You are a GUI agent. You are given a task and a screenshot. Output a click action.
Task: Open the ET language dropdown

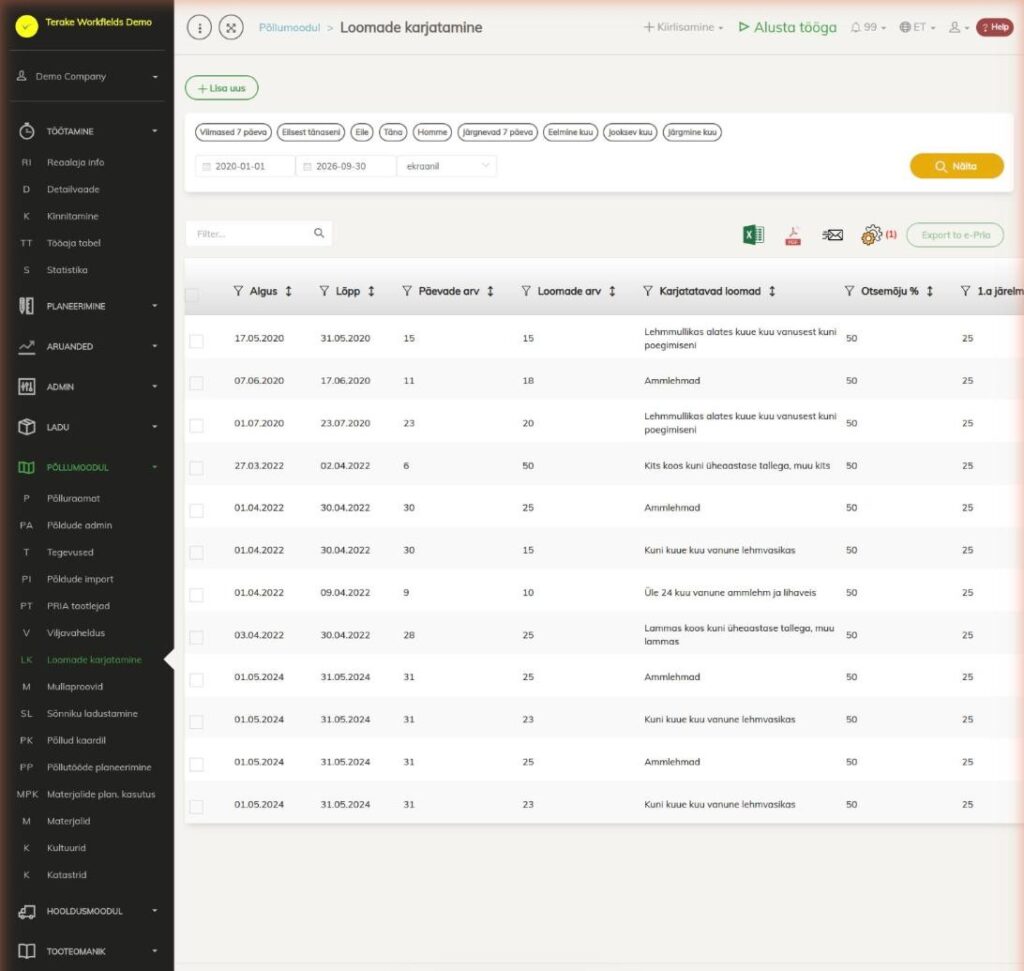click(x=917, y=27)
